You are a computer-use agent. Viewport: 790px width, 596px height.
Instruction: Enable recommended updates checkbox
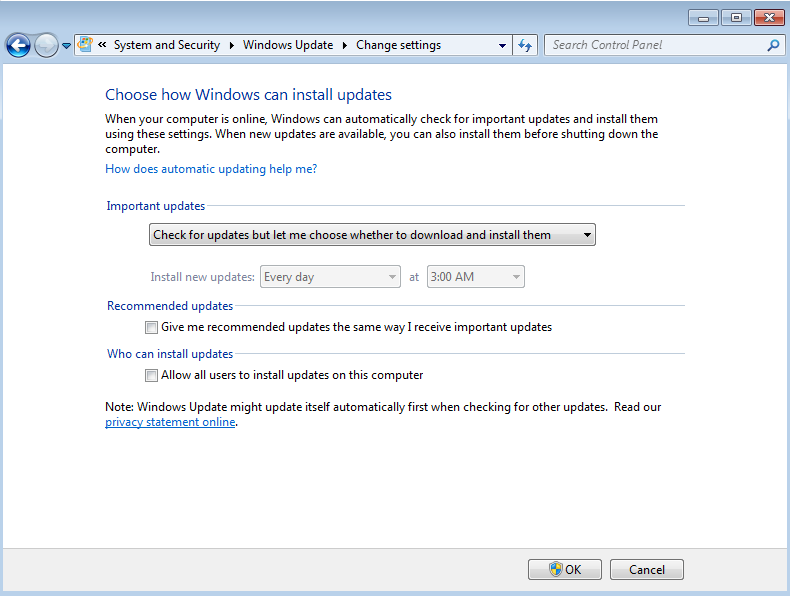point(151,327)
